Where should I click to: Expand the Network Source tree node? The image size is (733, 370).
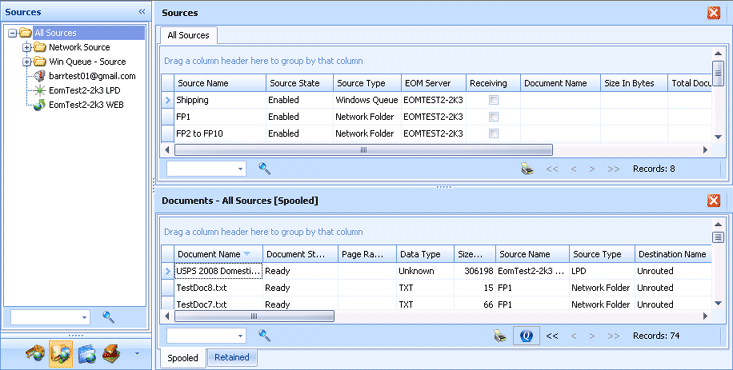pos(27,47)
